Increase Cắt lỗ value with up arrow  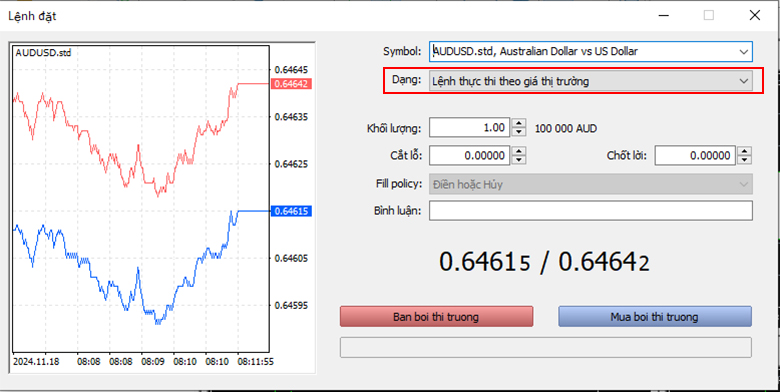518,151
